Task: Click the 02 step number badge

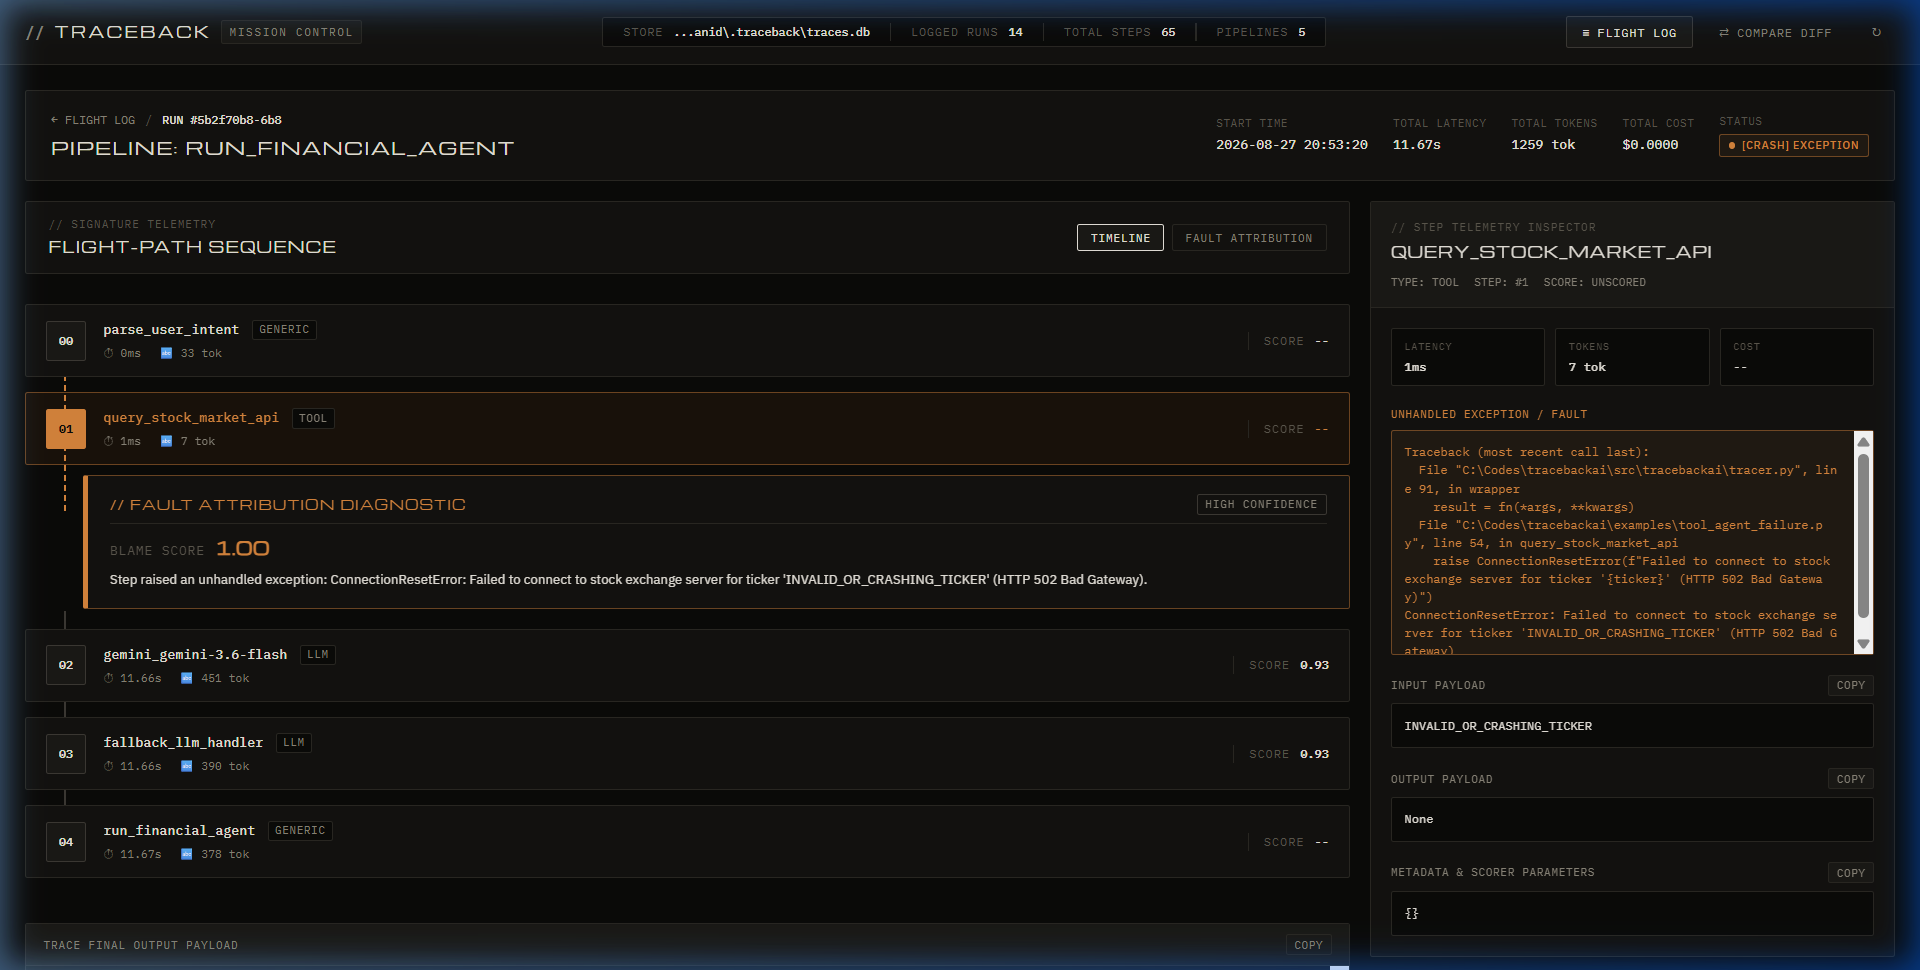Action: point(66,665)
